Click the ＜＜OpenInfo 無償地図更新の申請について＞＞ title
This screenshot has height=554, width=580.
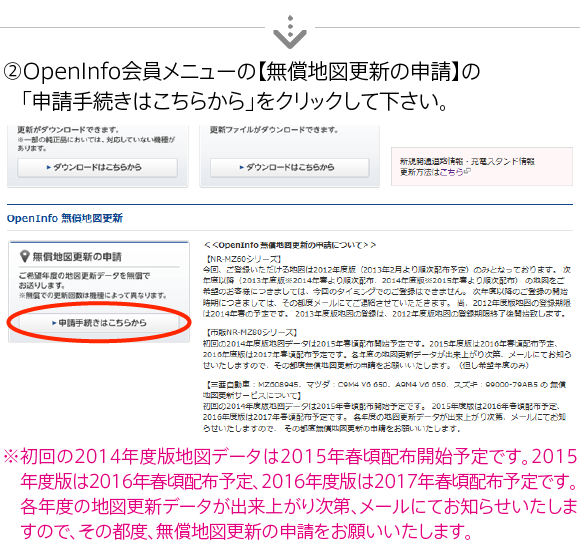coord(290,245)
